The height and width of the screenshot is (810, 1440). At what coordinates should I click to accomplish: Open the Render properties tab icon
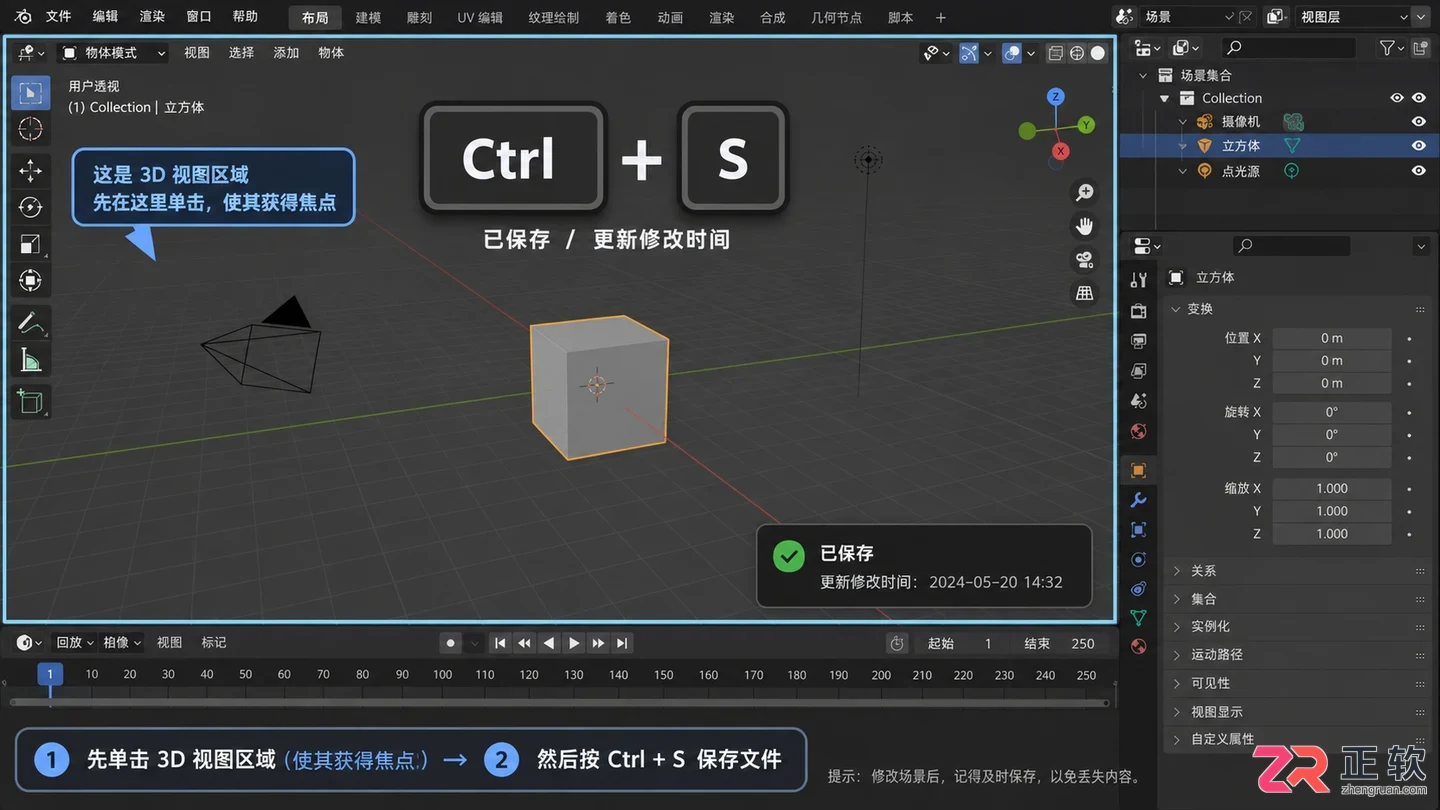tap(1138, 311)
